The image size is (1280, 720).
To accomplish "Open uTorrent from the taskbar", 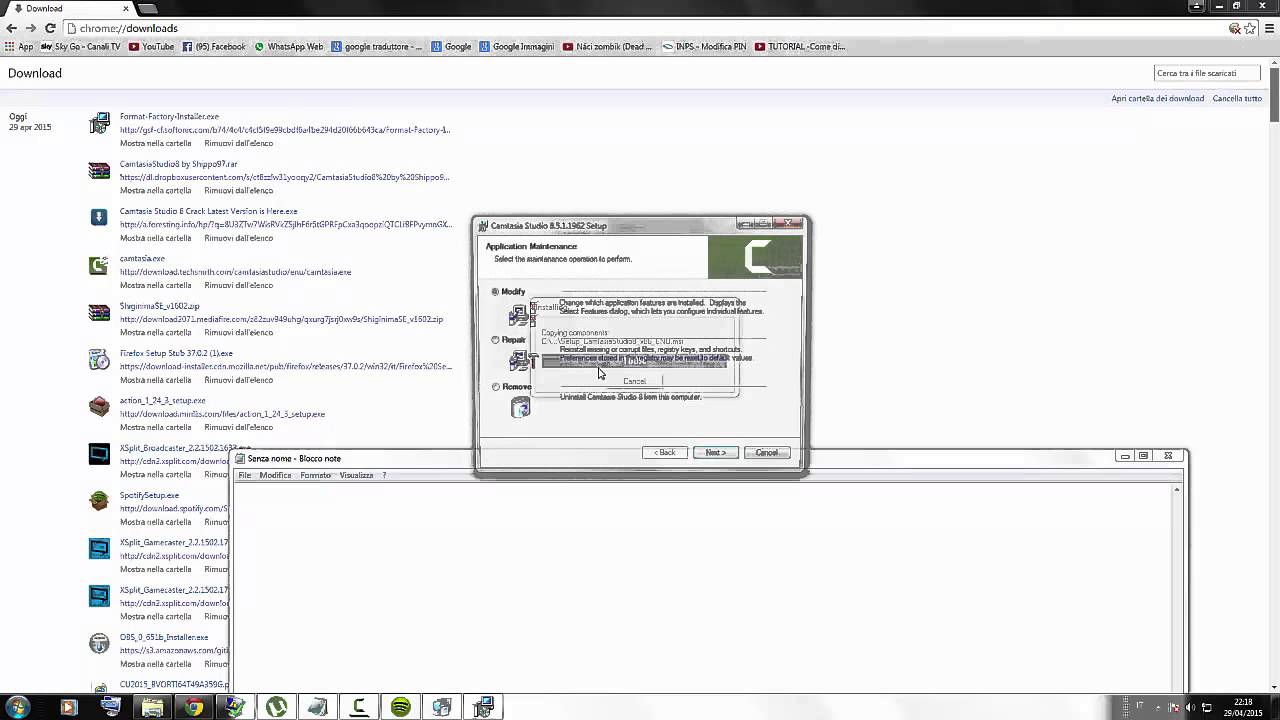I will click(x=276, y=707).
